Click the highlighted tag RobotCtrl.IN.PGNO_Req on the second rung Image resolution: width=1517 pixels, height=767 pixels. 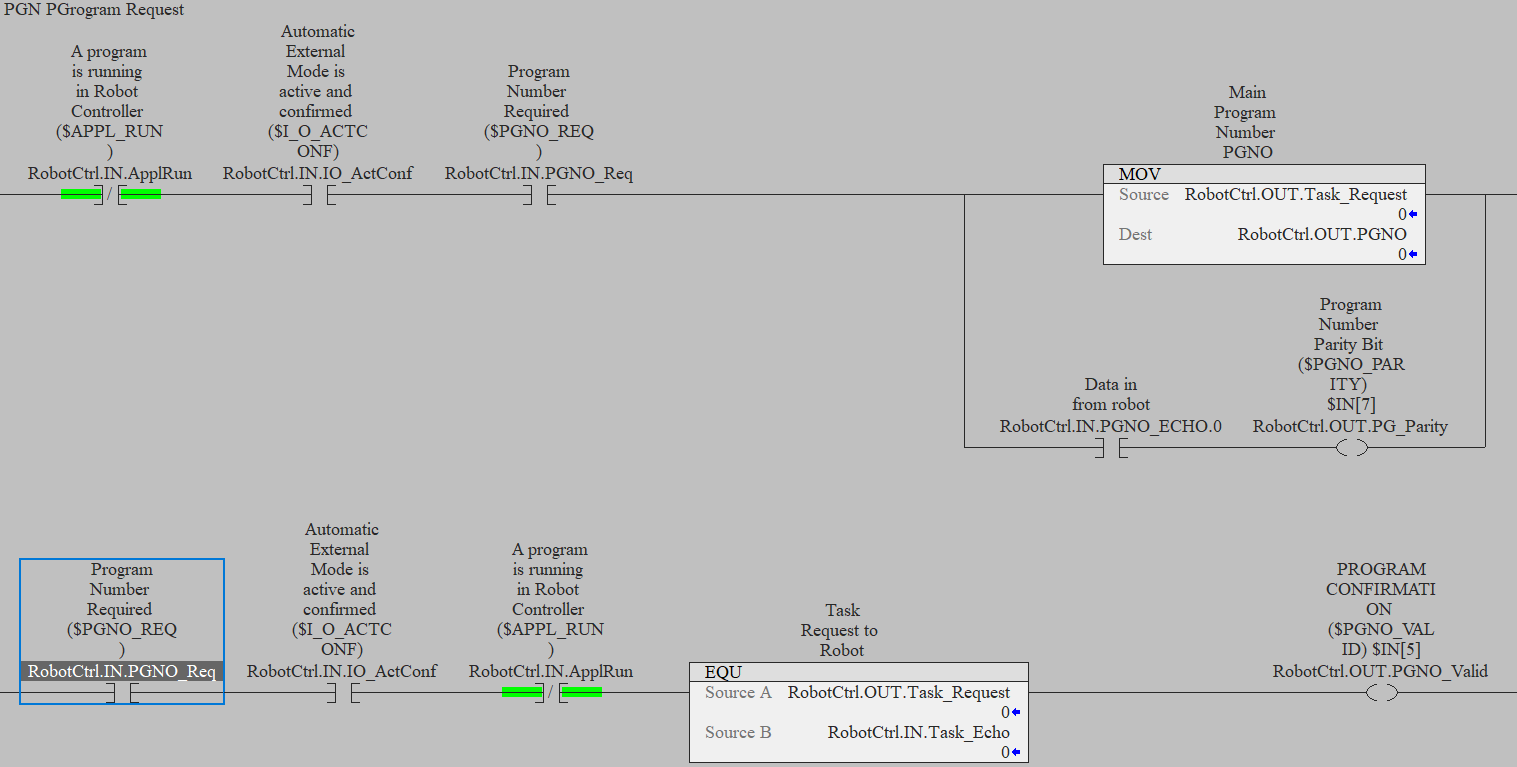(122, 671)
